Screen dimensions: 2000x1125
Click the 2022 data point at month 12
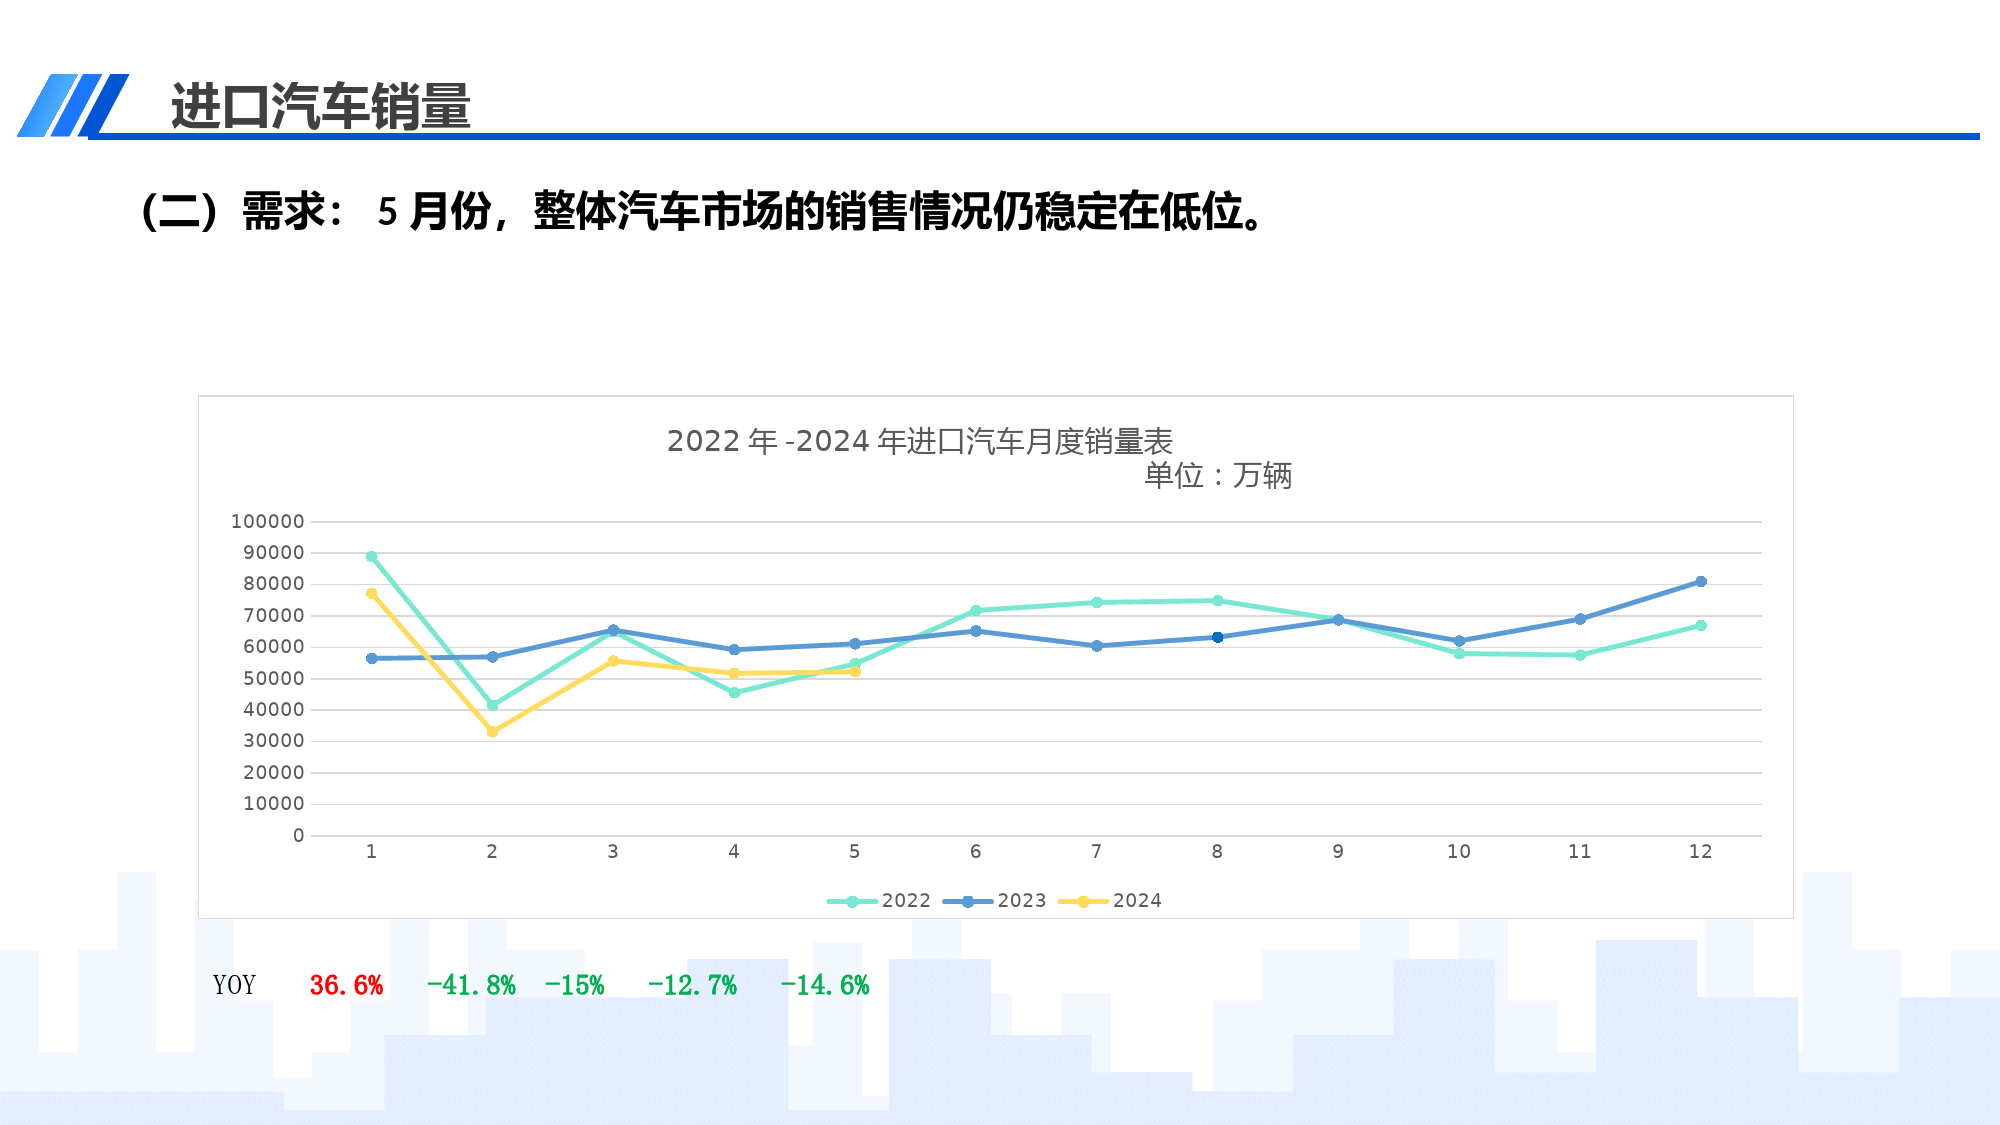1700,626
